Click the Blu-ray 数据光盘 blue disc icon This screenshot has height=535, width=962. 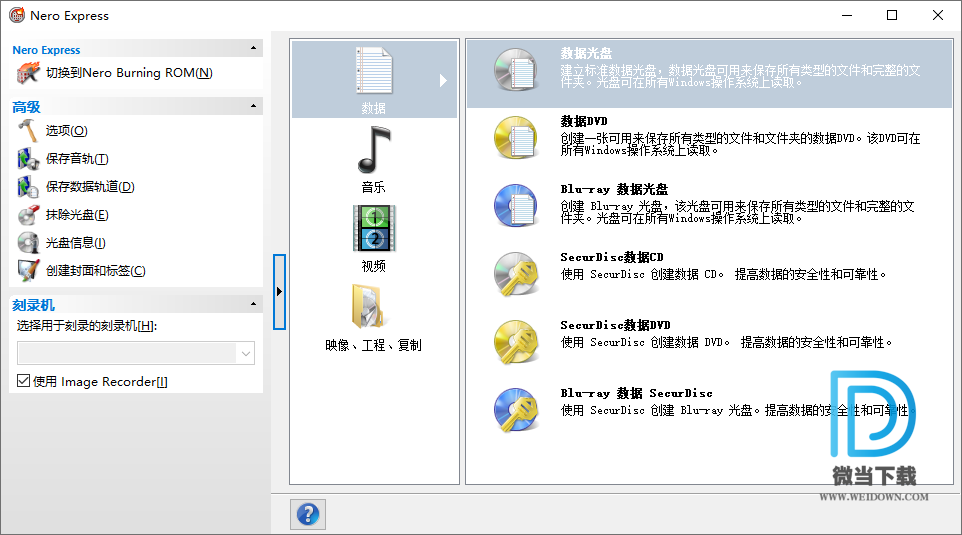click(516, 206)
